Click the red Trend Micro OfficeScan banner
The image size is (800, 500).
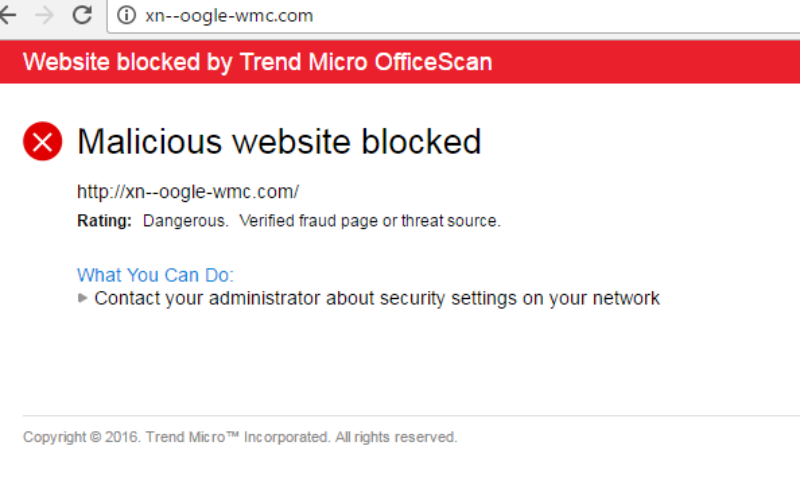[x=400, y=62]
